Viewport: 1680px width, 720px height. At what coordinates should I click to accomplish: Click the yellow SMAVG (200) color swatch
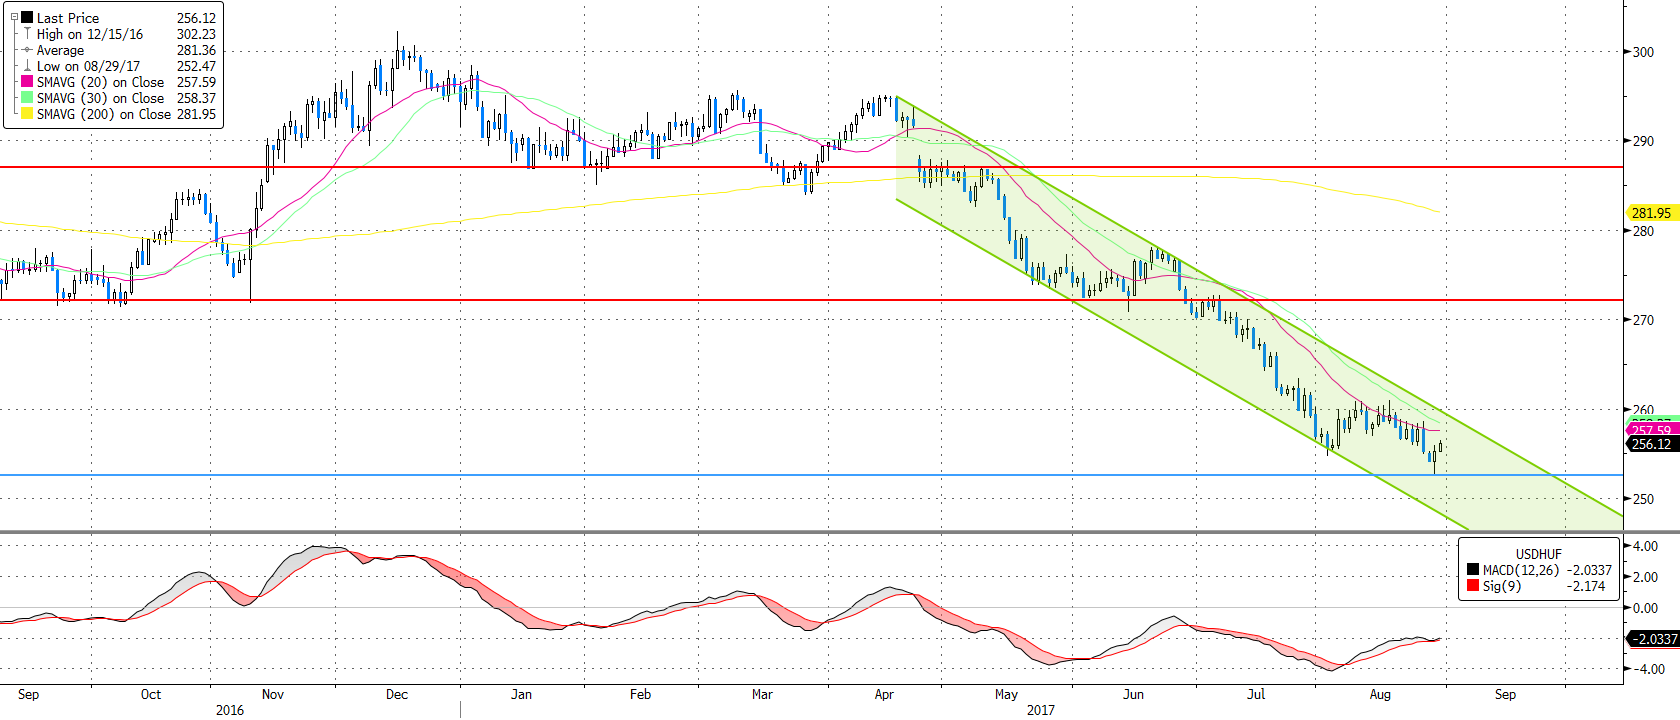(x=27, y=114)
